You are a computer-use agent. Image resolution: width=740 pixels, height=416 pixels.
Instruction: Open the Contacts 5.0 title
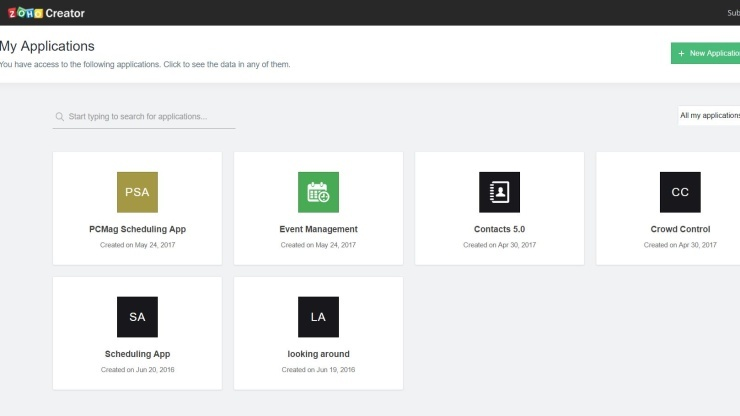[x=499, y=229]
